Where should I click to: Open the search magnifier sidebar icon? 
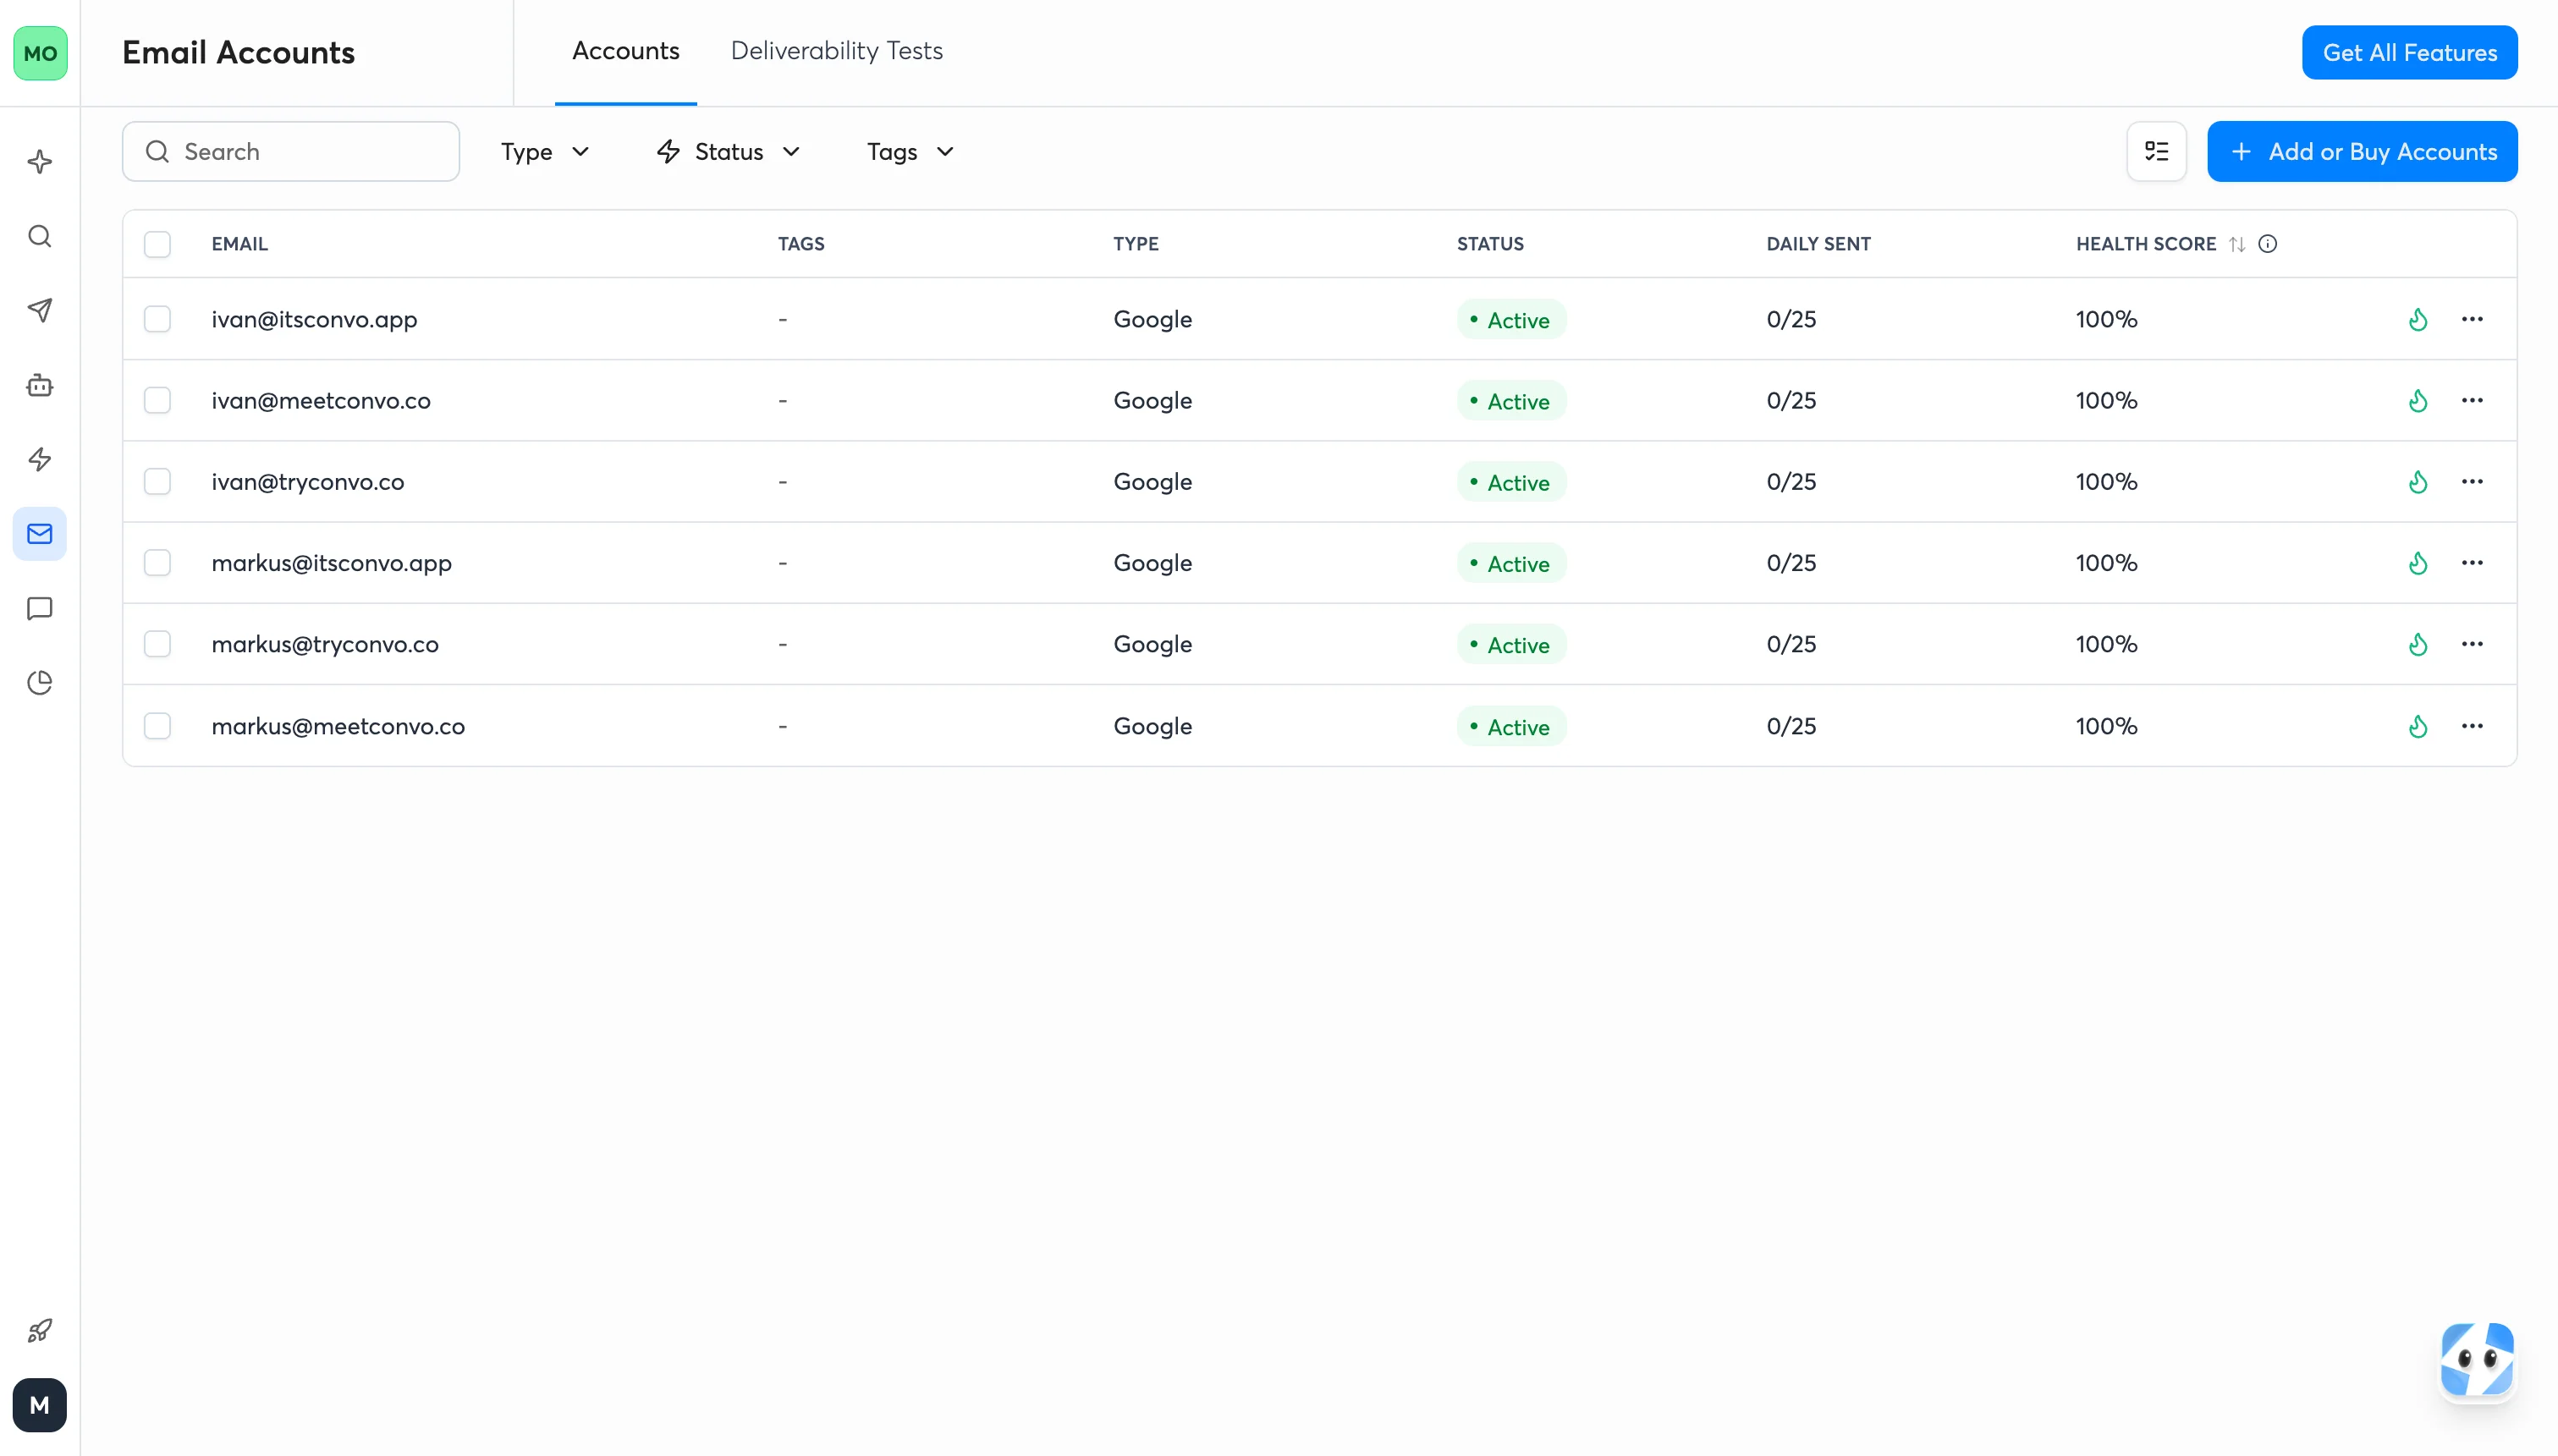click(40, 236)
